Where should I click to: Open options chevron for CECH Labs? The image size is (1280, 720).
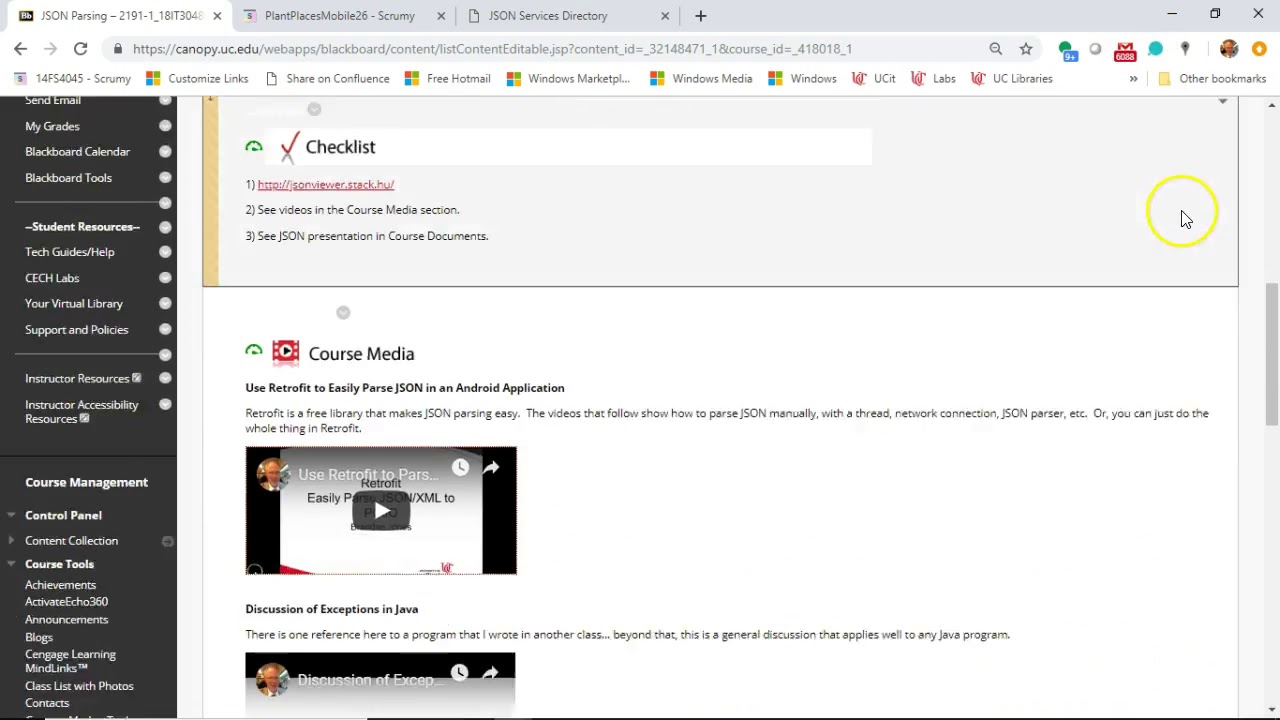point(165,278)
